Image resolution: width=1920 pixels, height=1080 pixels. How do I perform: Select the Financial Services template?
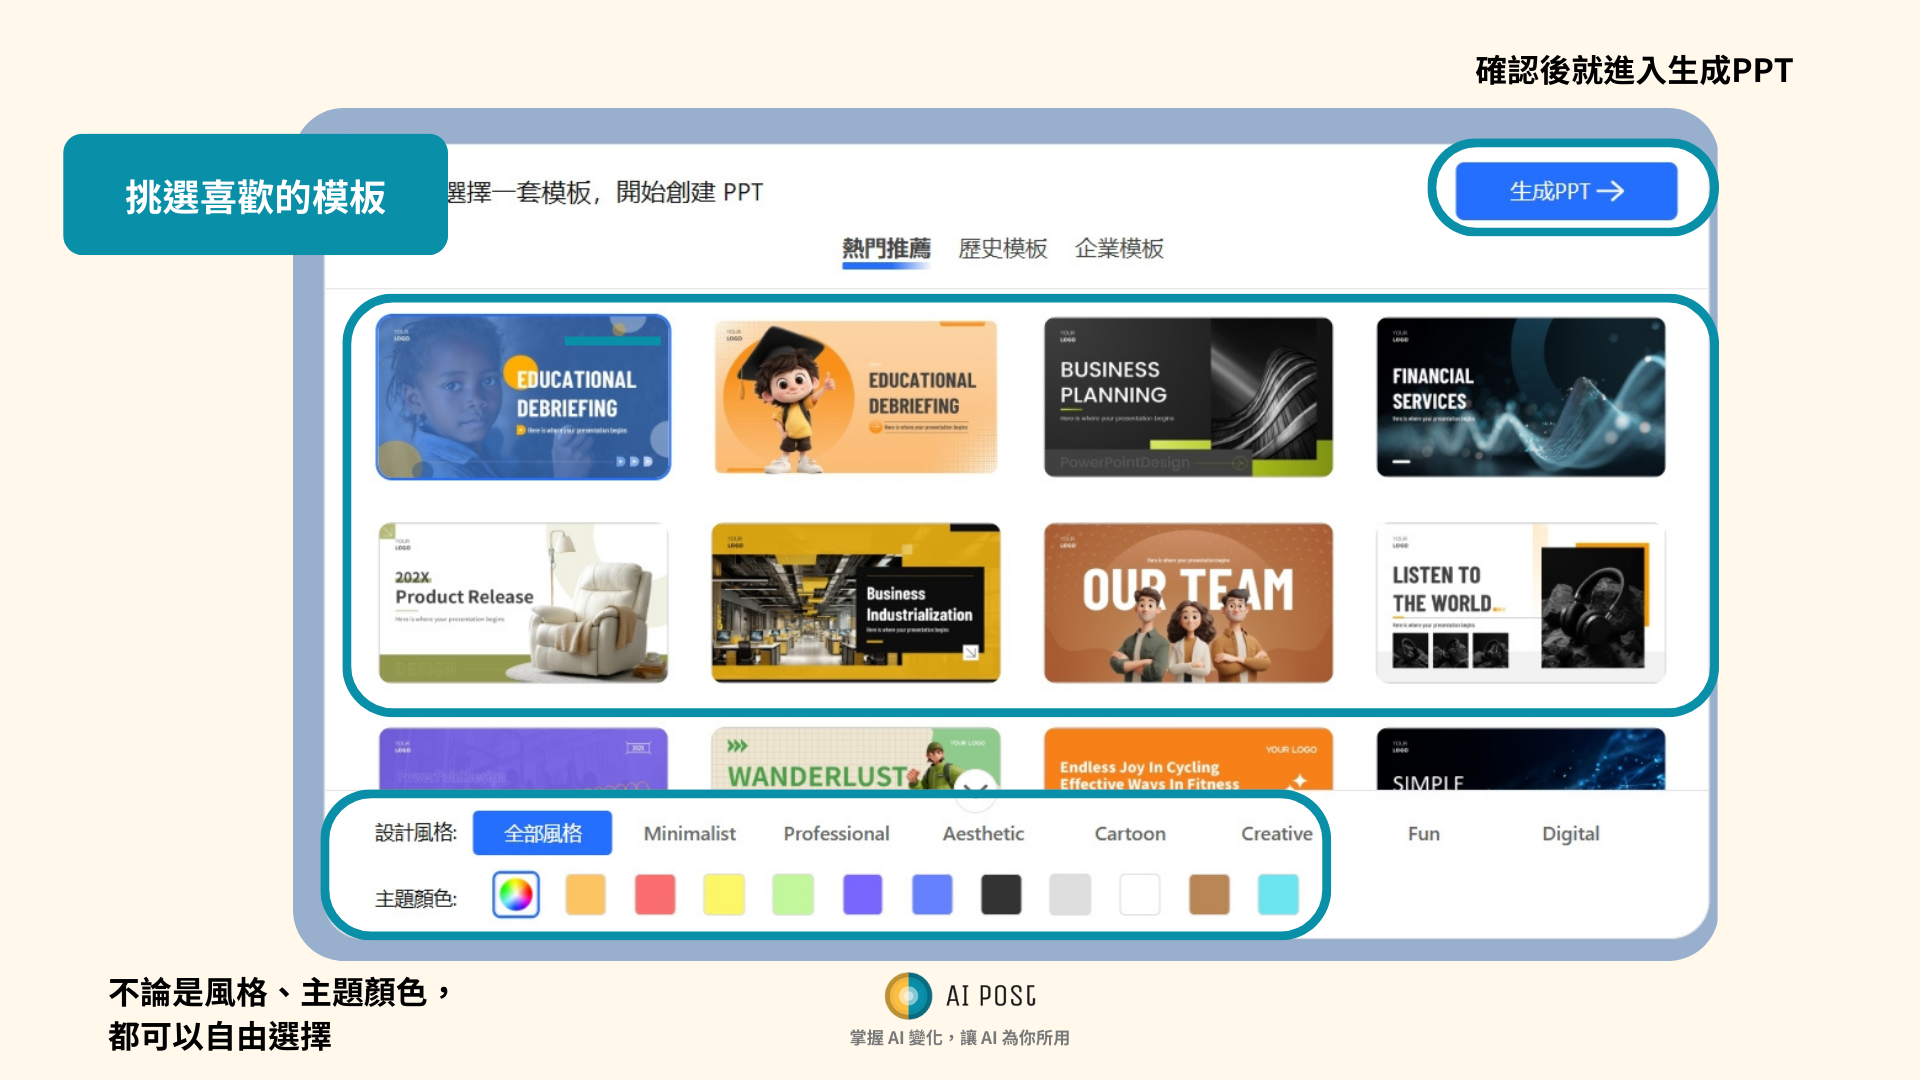pos(1520,397)
